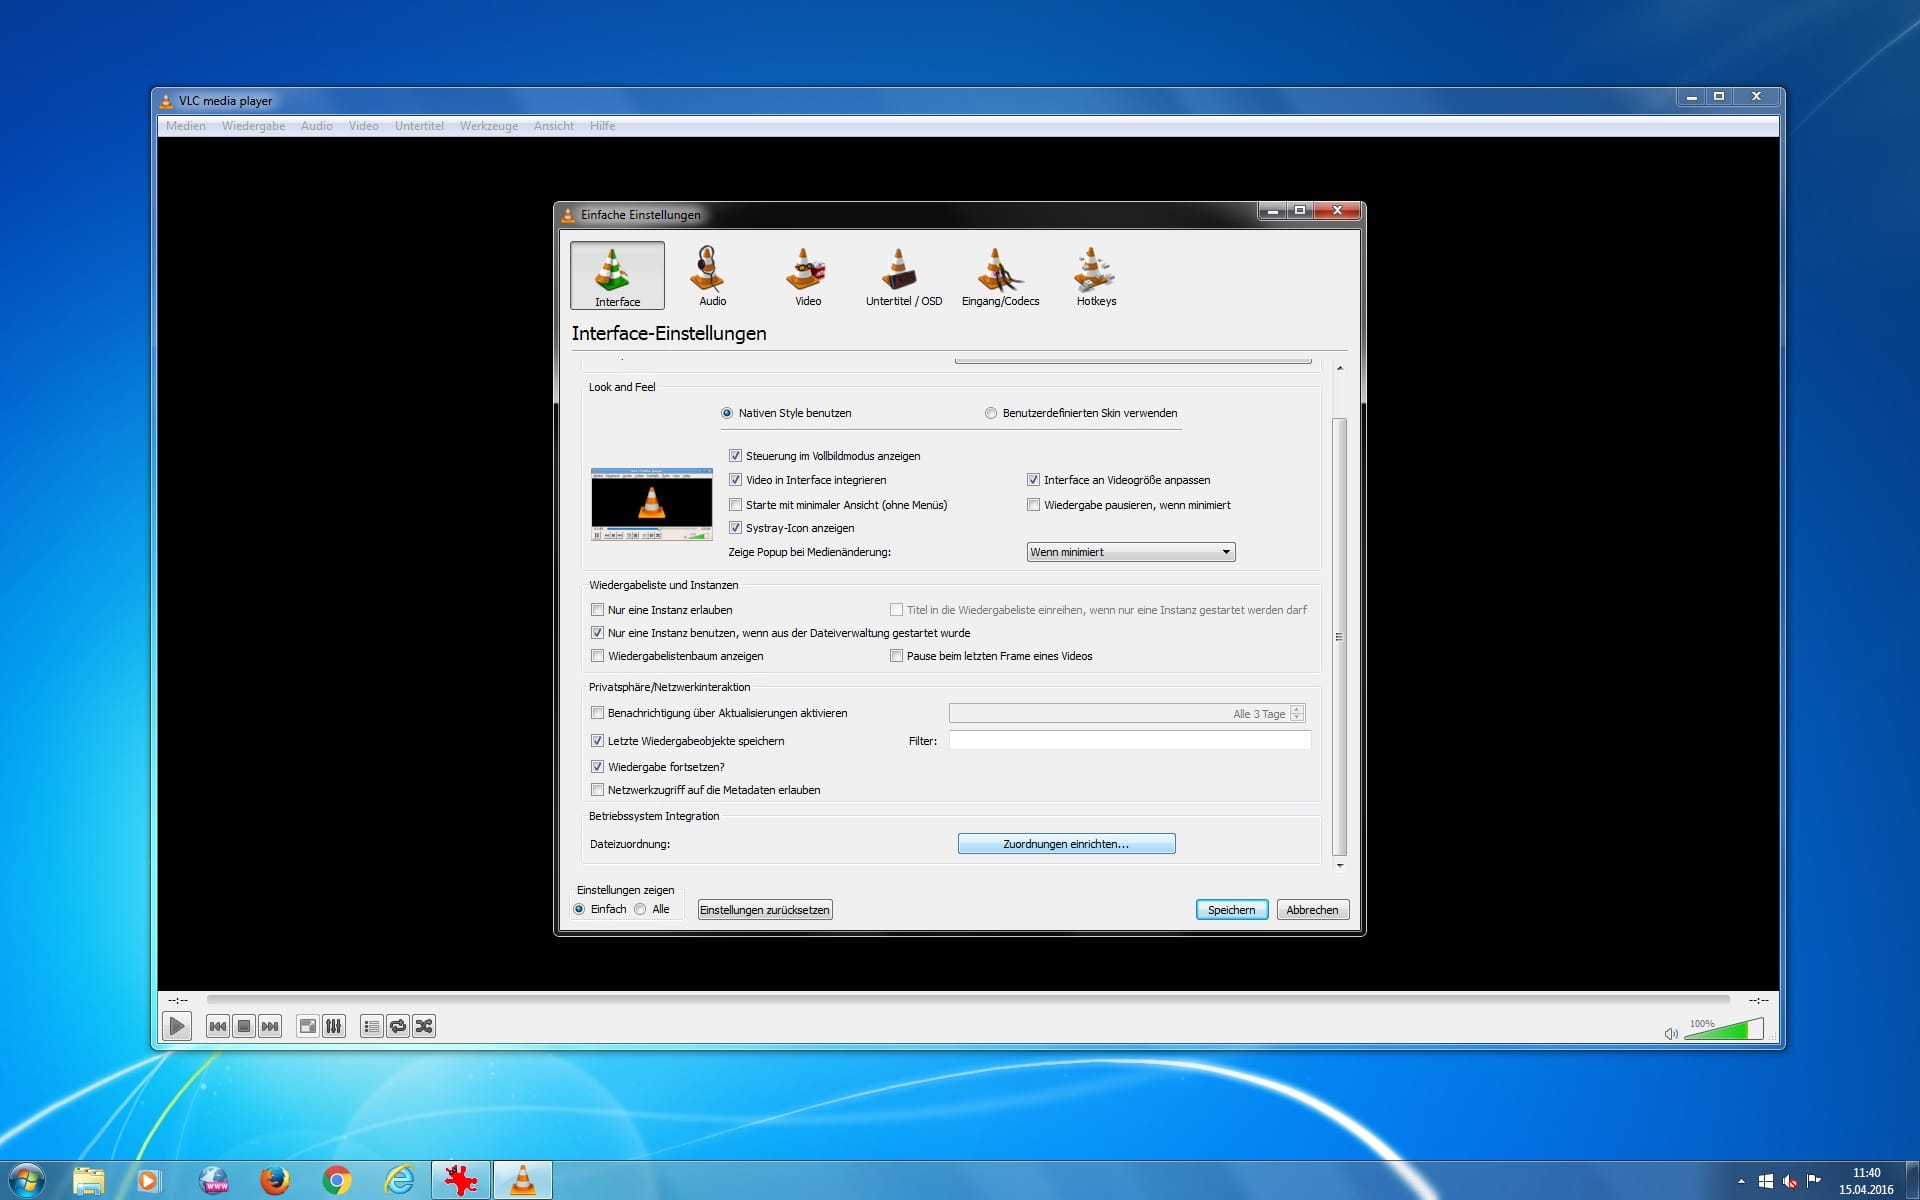Open the Wiedergabe menu
This screenshot has width=1920, height=1200.
[x=253, y=126]
